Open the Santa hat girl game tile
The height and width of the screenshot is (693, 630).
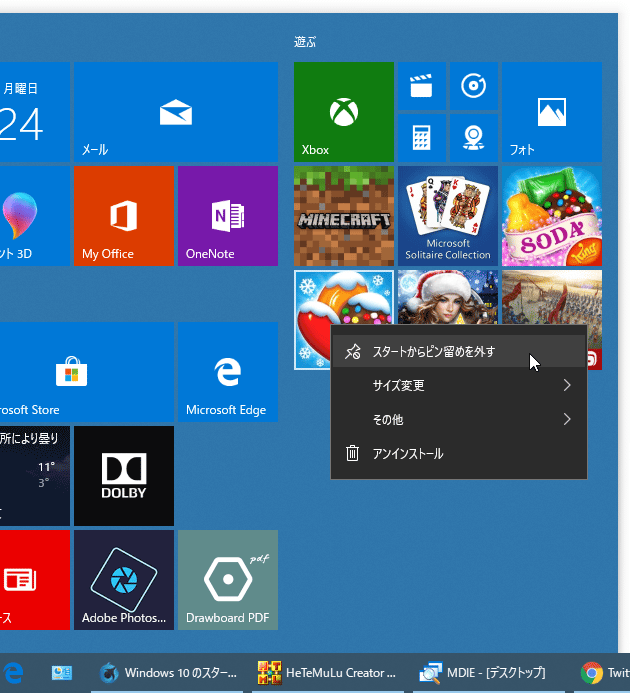pyautogui.click(x=448, y=297)
